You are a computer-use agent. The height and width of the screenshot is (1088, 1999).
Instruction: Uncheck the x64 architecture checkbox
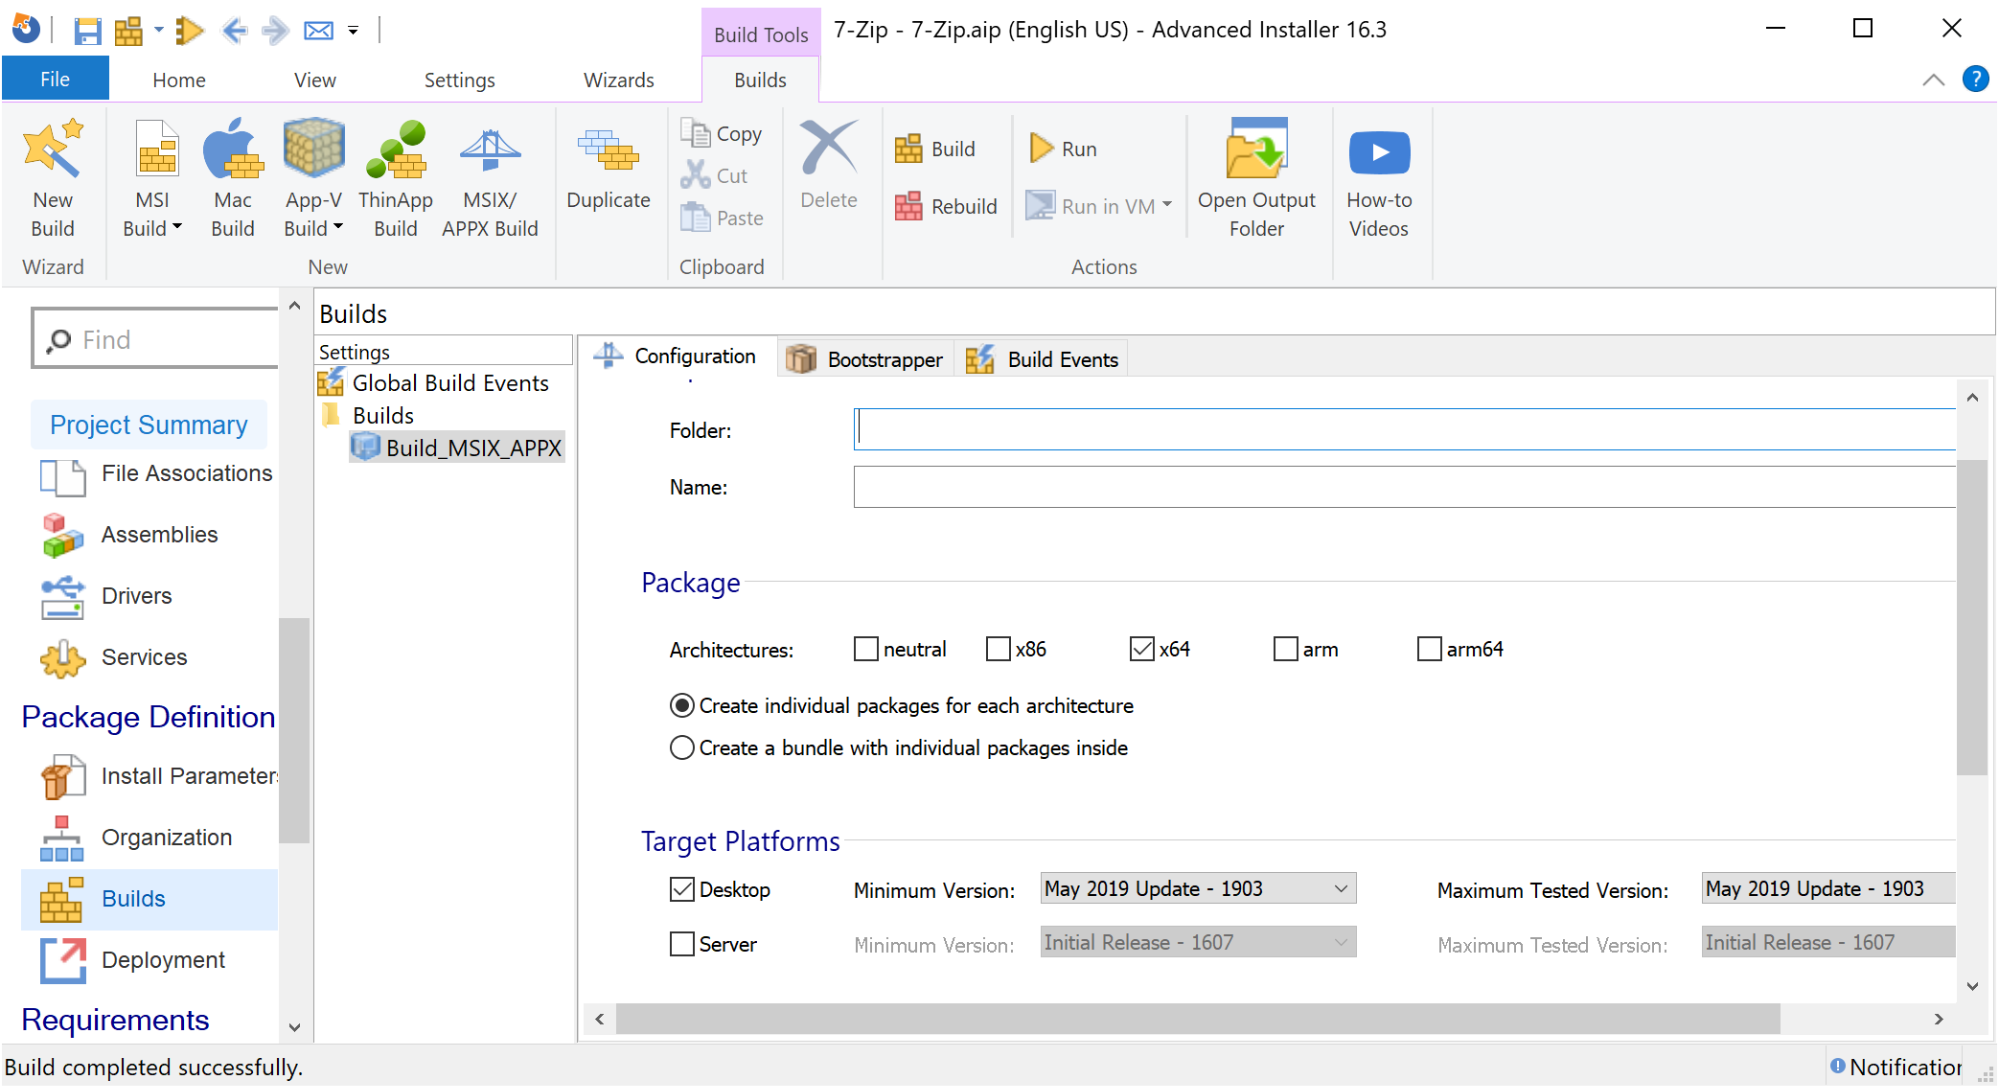[x=1142, y=649]
